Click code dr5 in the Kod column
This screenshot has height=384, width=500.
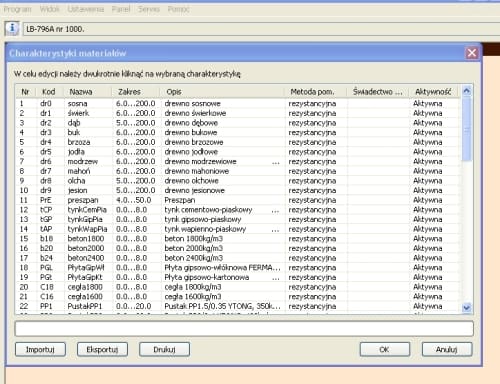pos(46,152)
